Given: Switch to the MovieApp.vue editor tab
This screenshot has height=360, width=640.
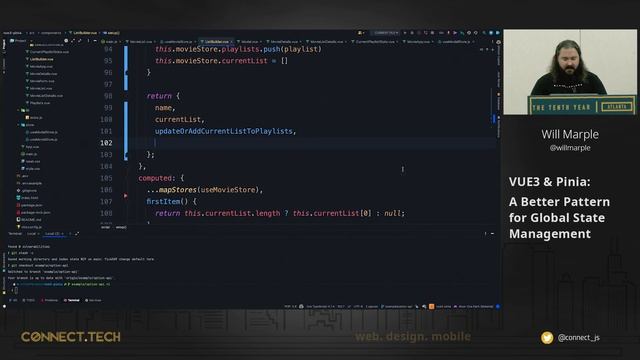Looking at the screenshot, I should click(x=418, y=42).
